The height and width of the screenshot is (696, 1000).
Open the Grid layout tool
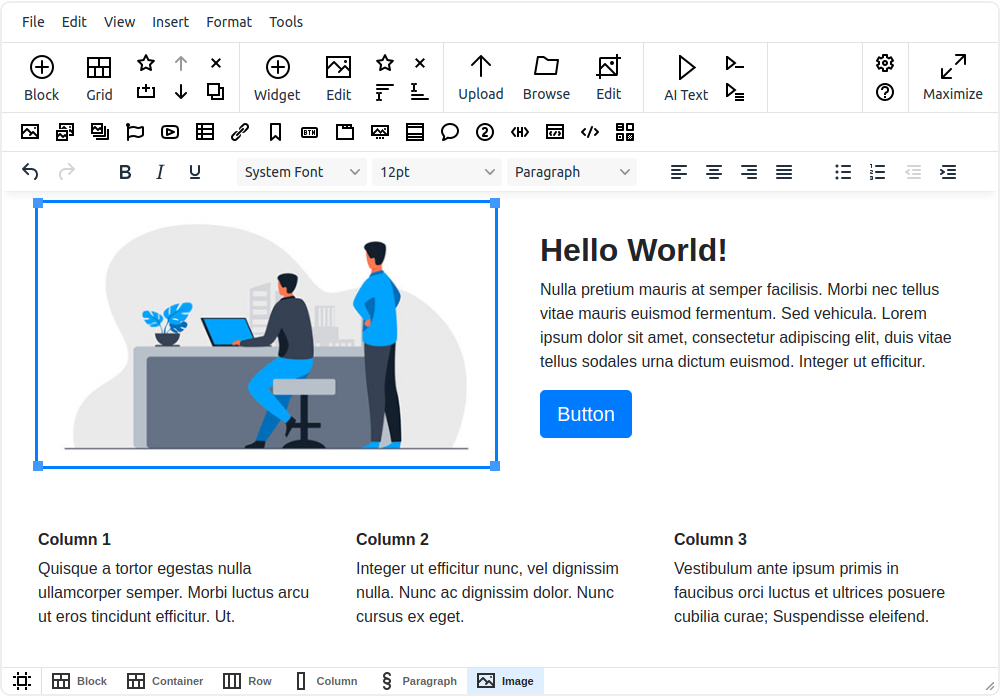[99, 78]
